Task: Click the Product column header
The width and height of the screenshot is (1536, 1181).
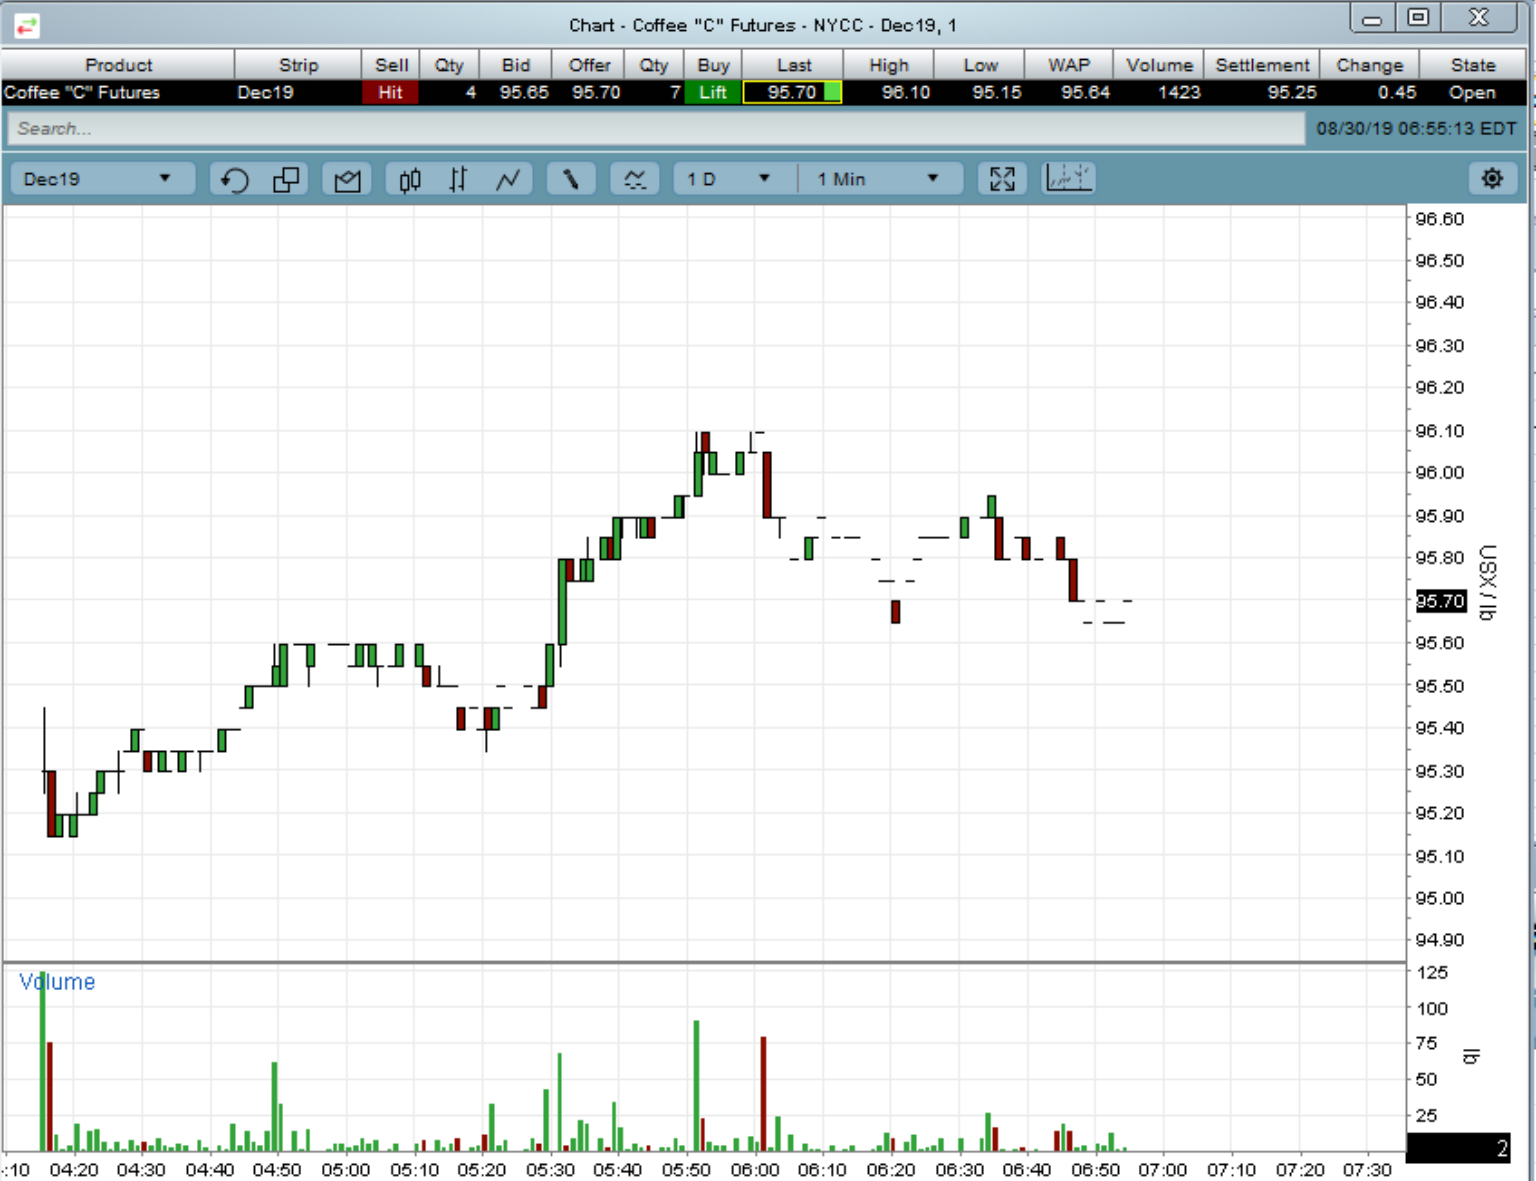Action: 118,65
